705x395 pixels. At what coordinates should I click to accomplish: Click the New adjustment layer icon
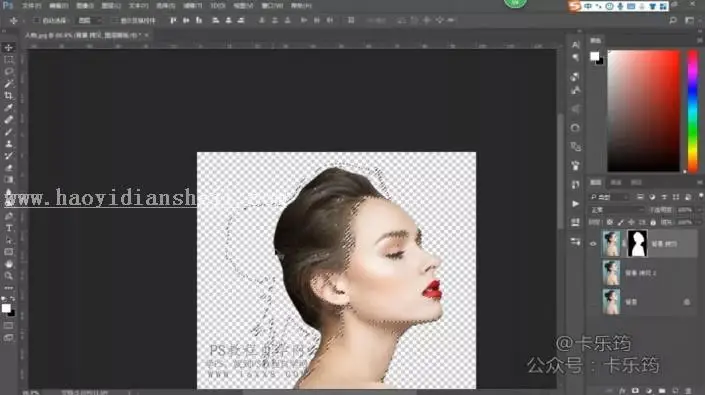click(x=649, y=391)
